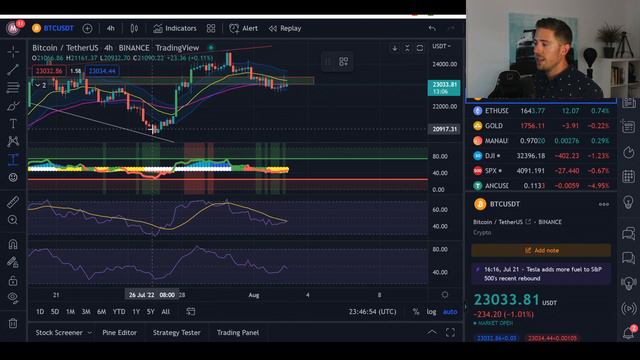Toggle percent scale mode
Viewport: 640px width, 360px height.
point(416,311)
